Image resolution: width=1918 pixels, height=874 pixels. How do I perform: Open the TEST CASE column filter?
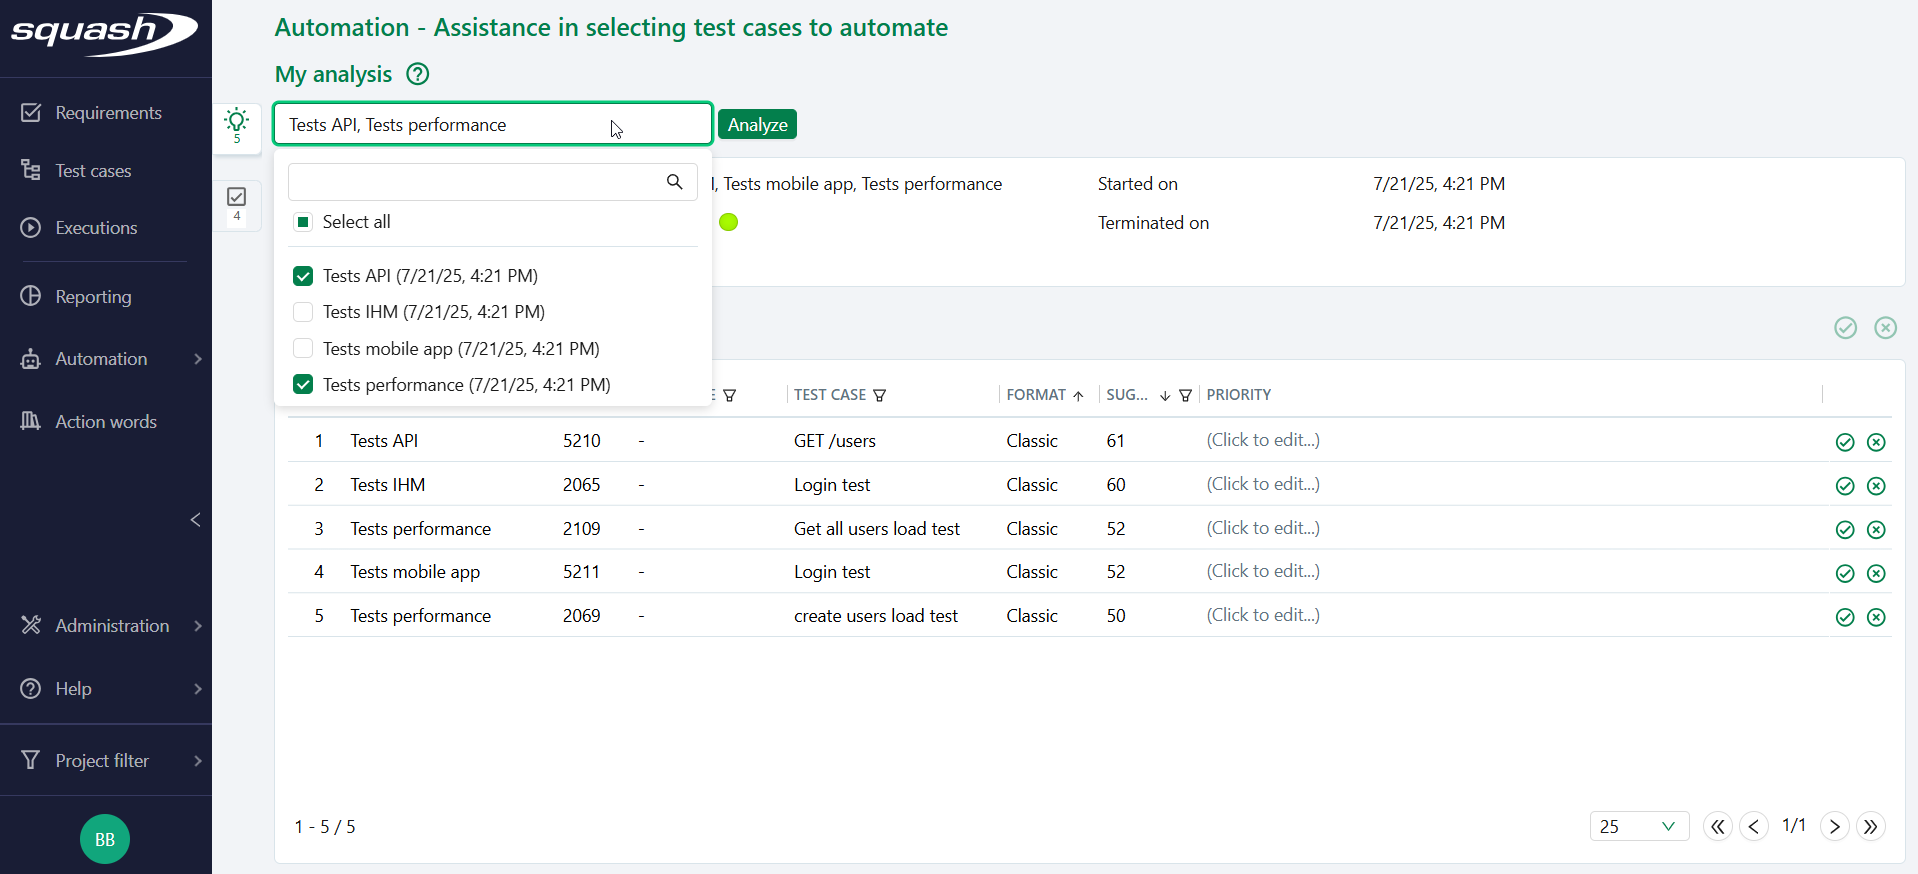pyautogui.click(x=880, y=395)
